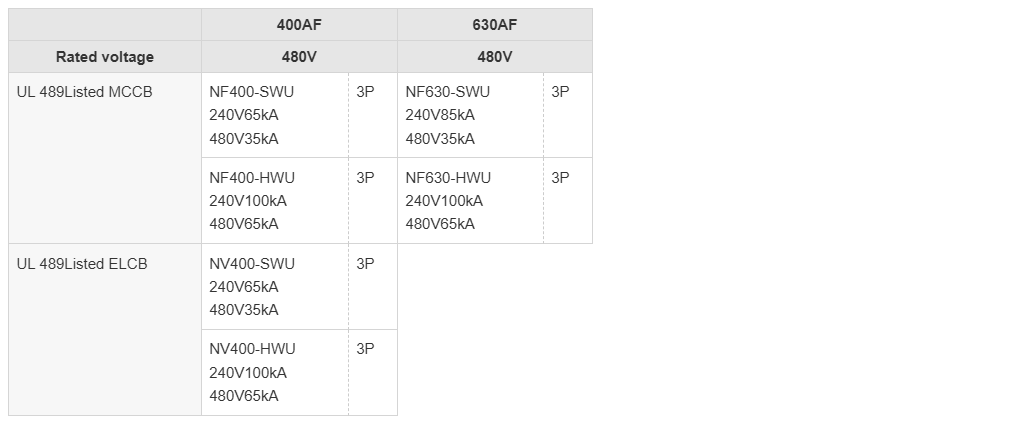The image size is (1019, 435).
Task: Click 240V85kA rating text for NF630-SWU
Action: click(x=440, y=115)
